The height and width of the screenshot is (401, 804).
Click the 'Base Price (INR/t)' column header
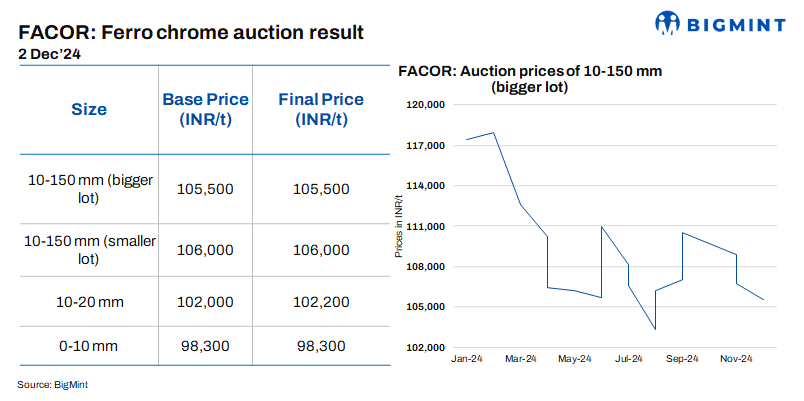coord(206,109)
